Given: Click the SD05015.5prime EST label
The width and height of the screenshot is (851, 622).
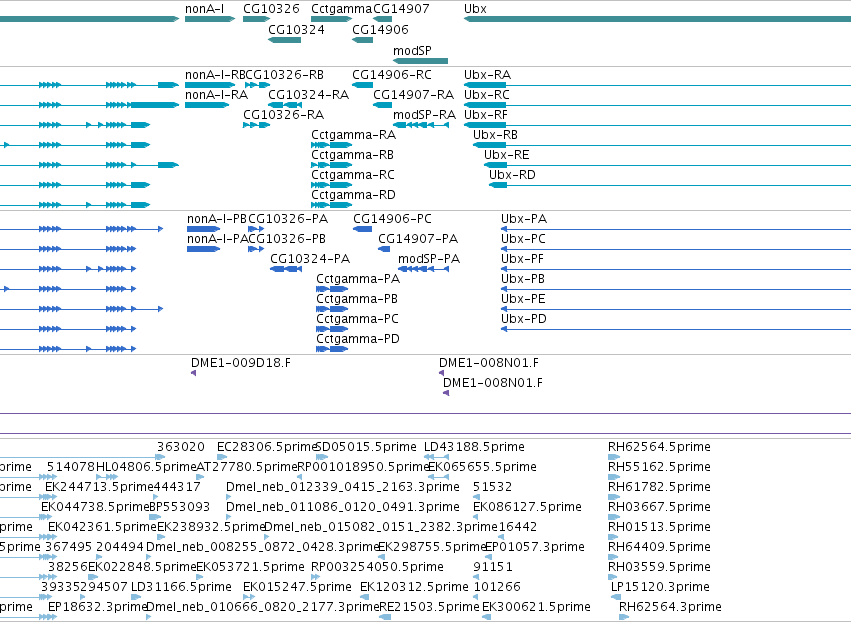Looking at the screenshot, I should tap(366, 447).
